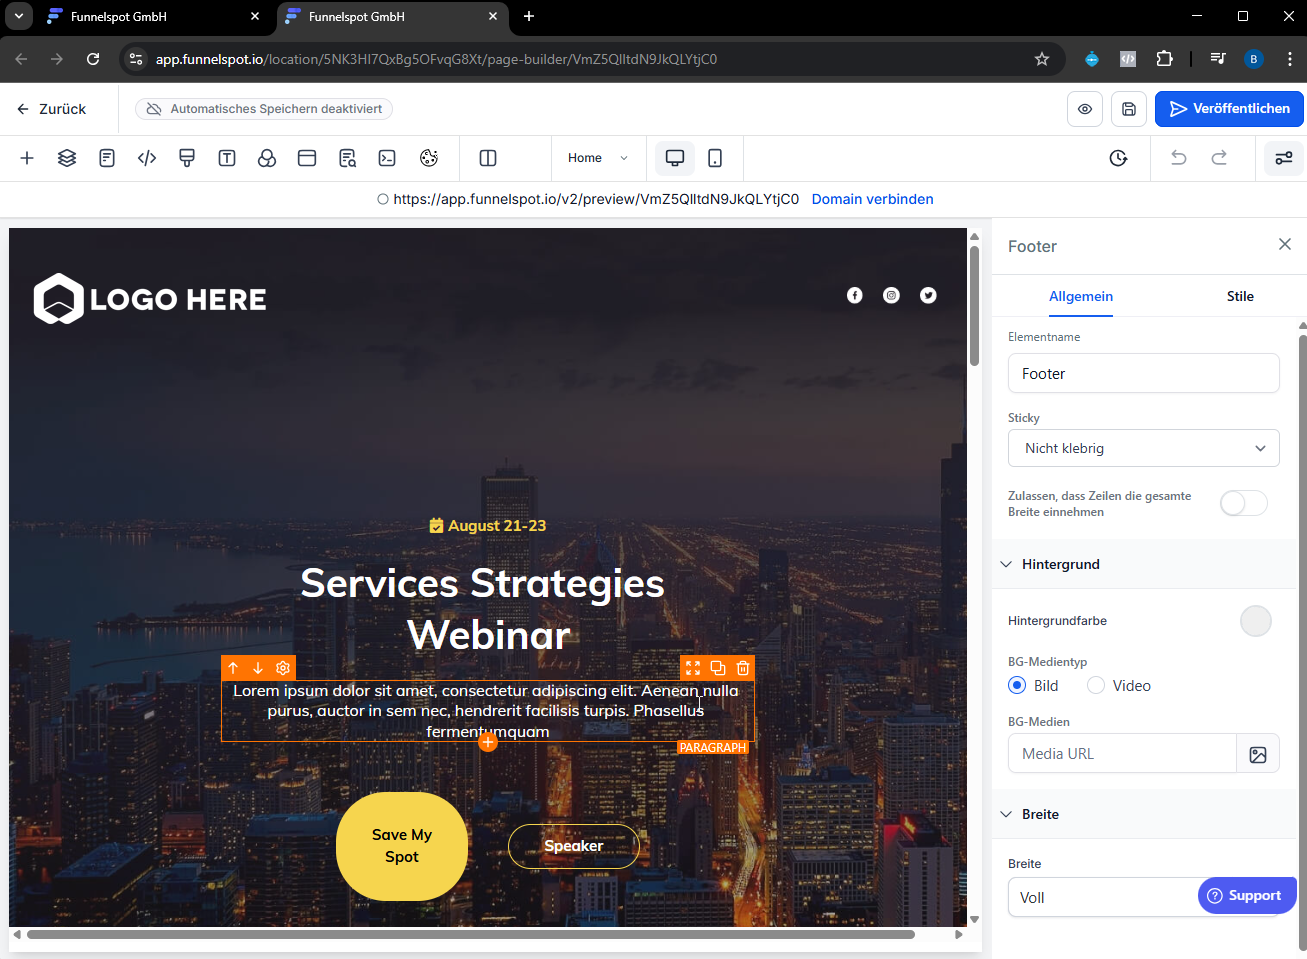Screen dimensions: 1307x959
Task: Duplicate the selected paragraph element
Action: click(x=718, y=668)
